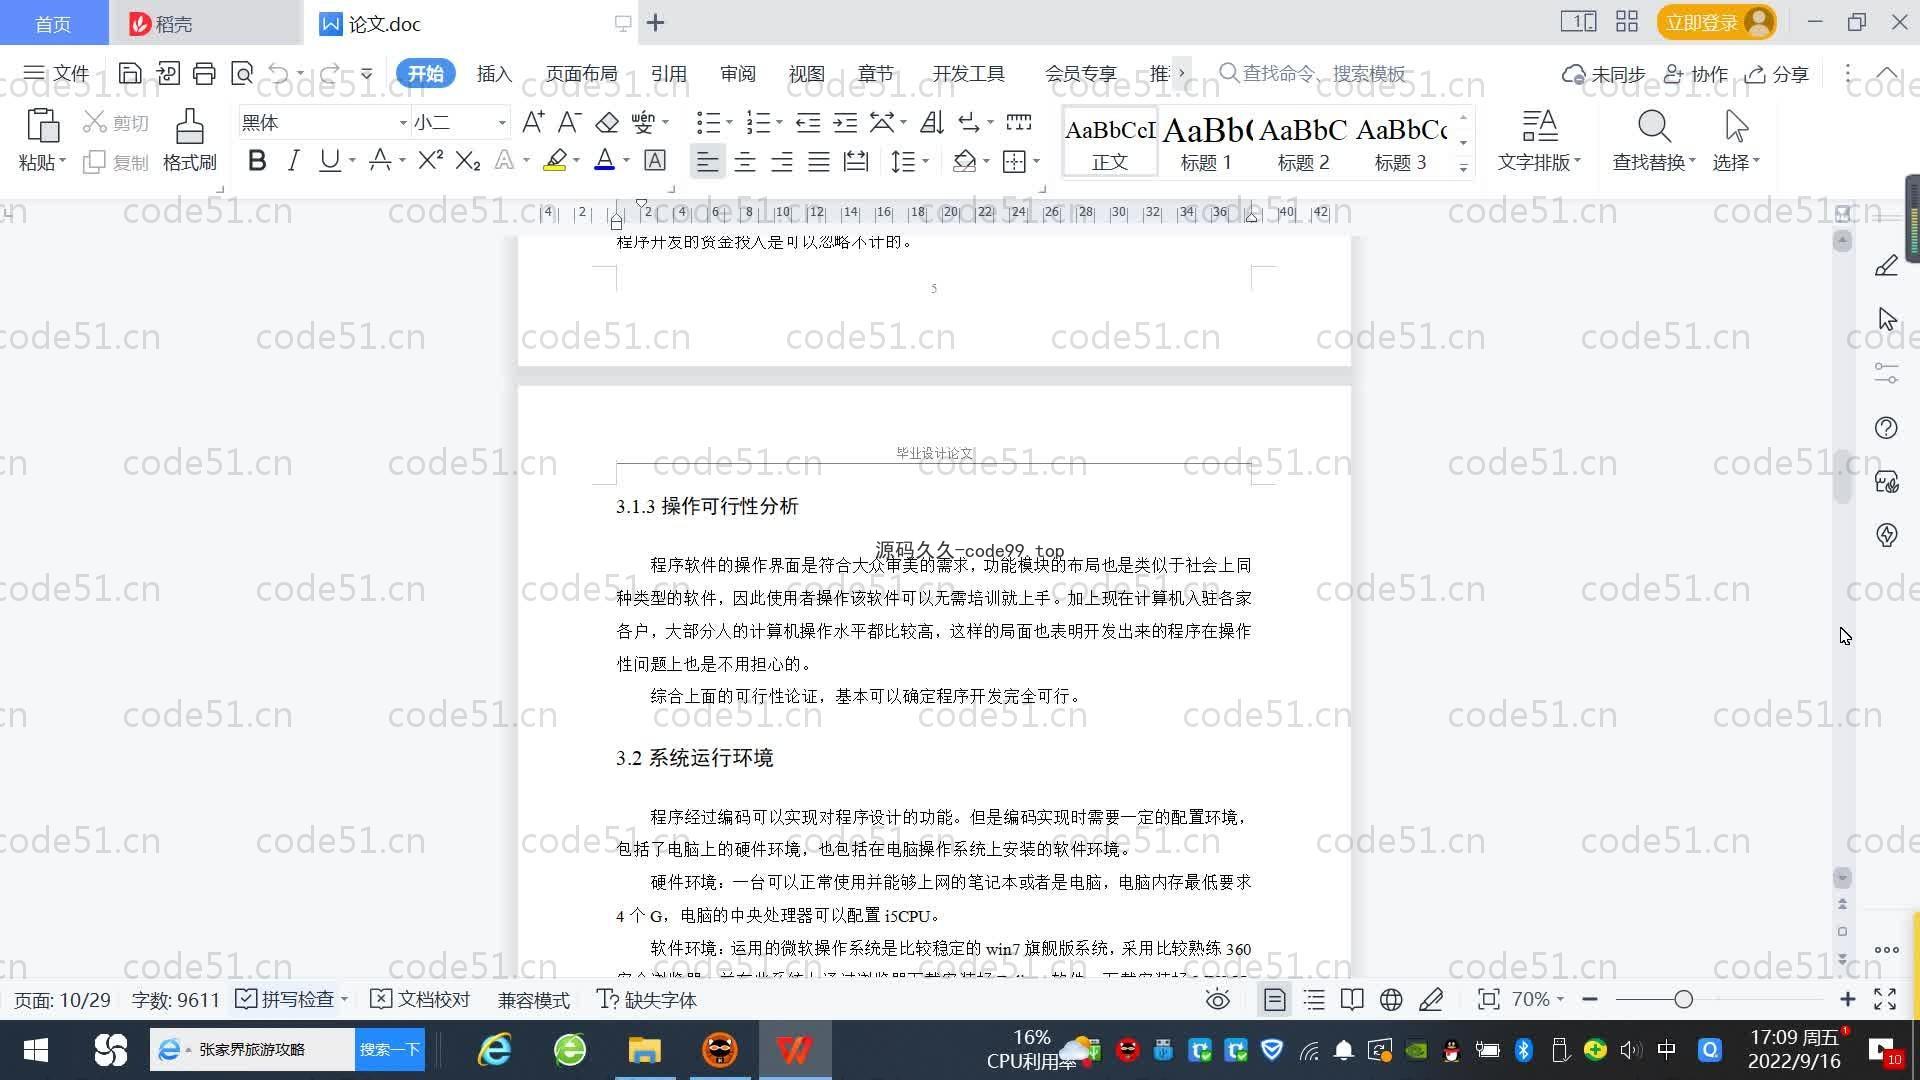
Task: Open font color dropdown arrow
Action: 626,161
